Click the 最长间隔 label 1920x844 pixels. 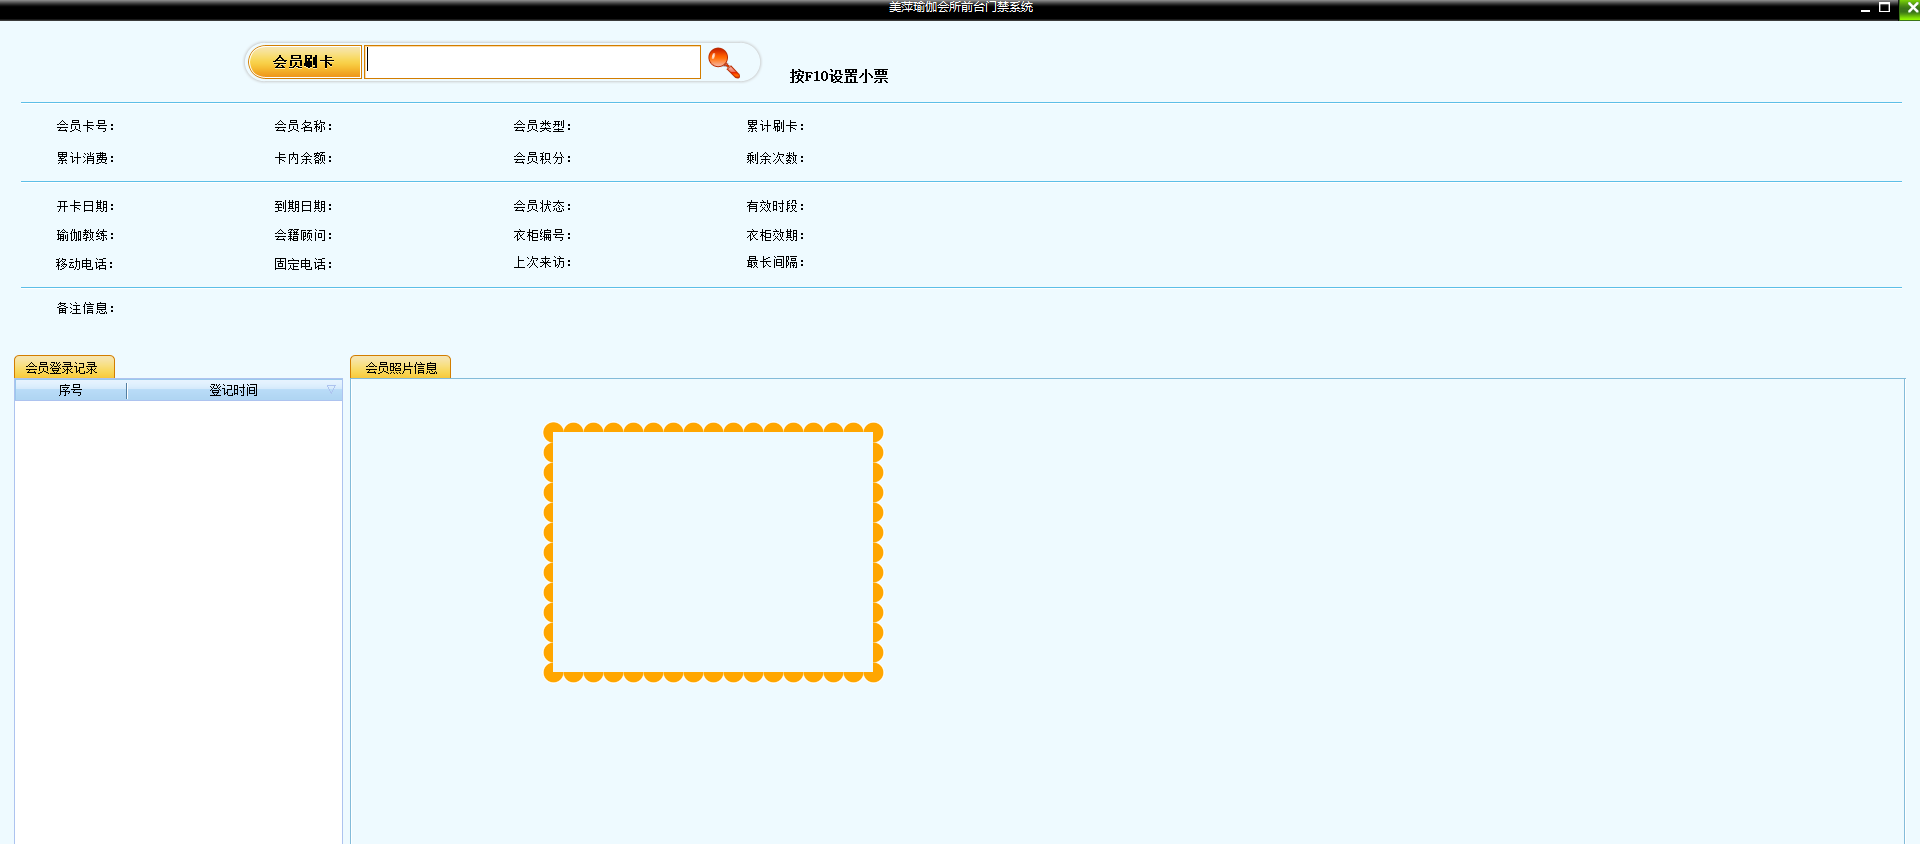coord(775,262)
